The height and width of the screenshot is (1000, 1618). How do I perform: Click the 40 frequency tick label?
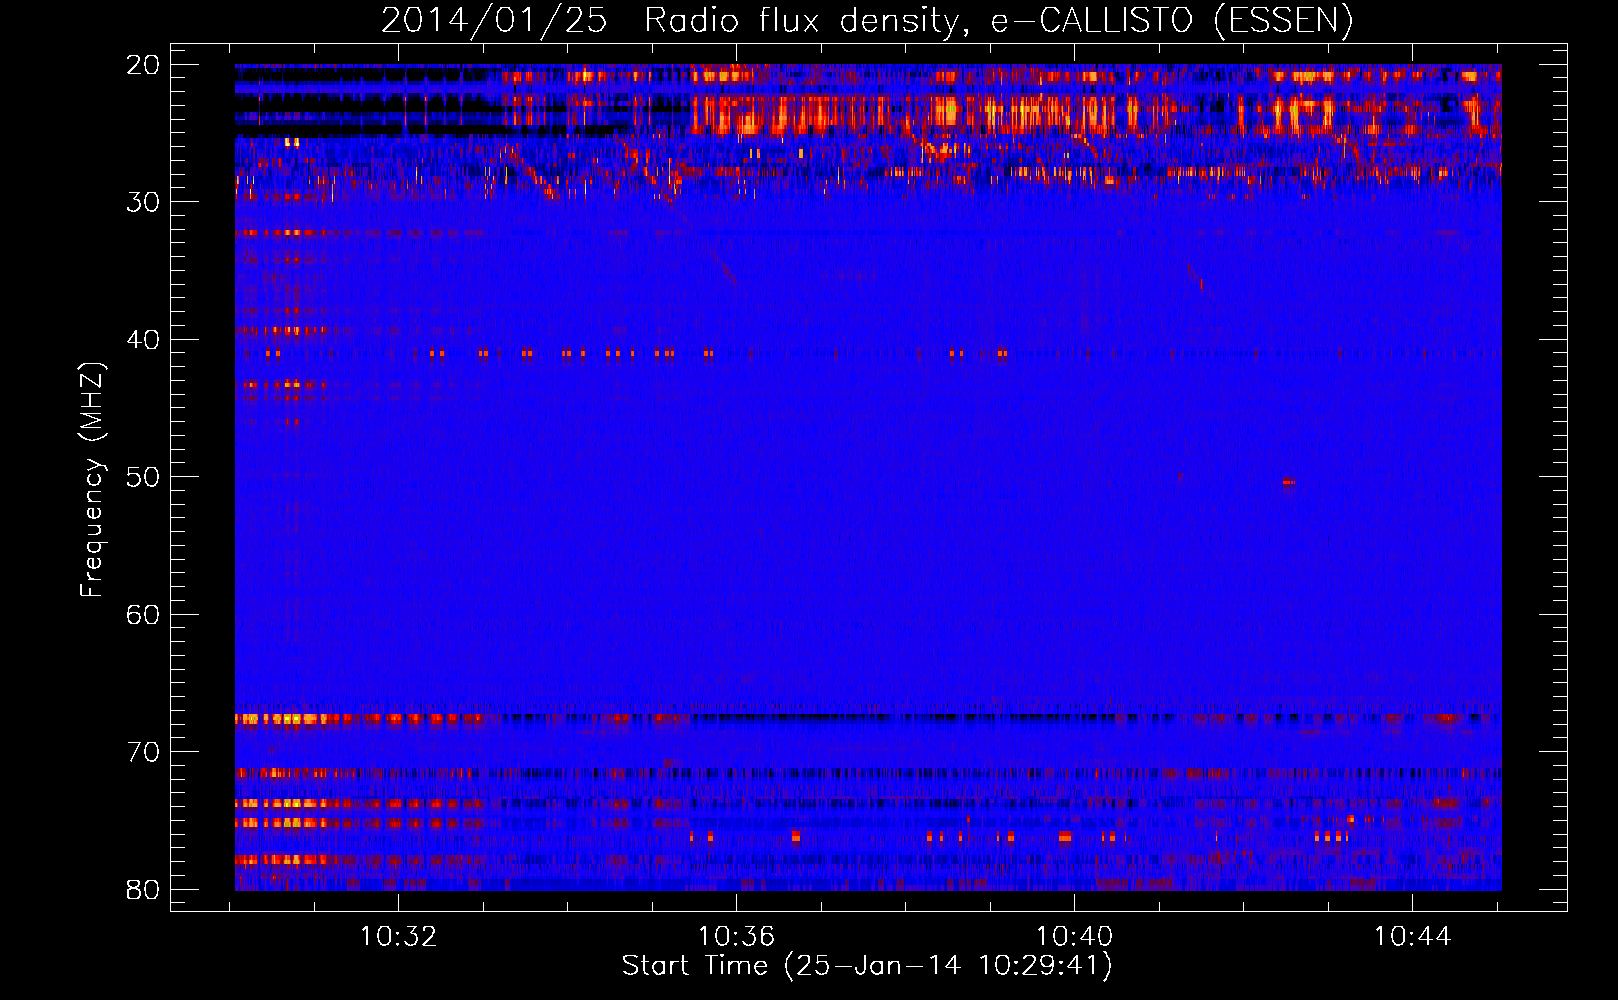[x=144, y=340]
